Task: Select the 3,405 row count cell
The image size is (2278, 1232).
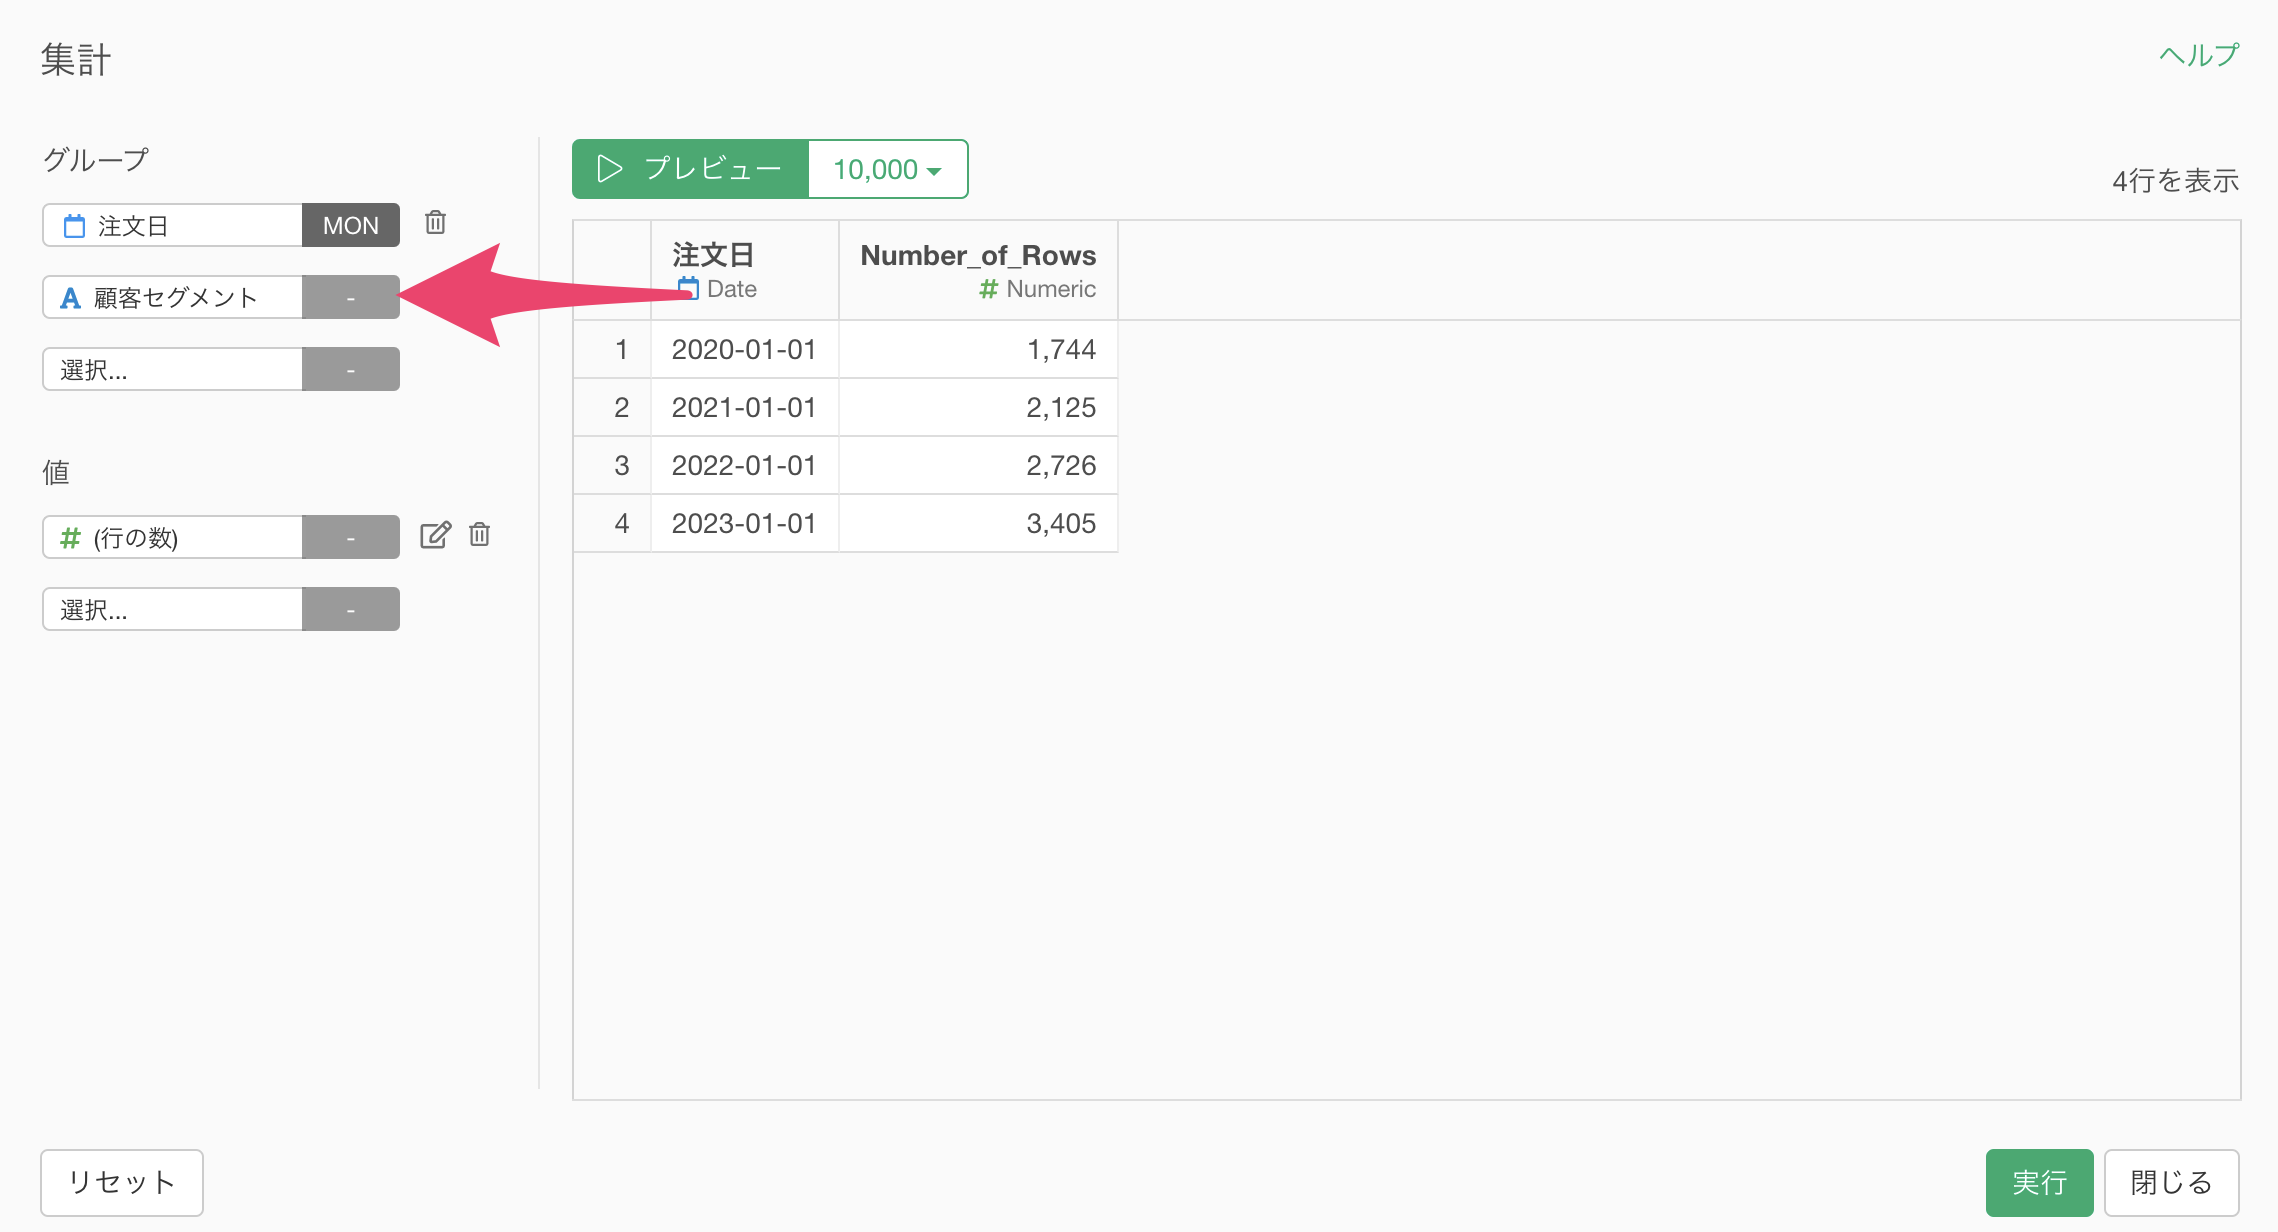Action: tap(978, 523)
